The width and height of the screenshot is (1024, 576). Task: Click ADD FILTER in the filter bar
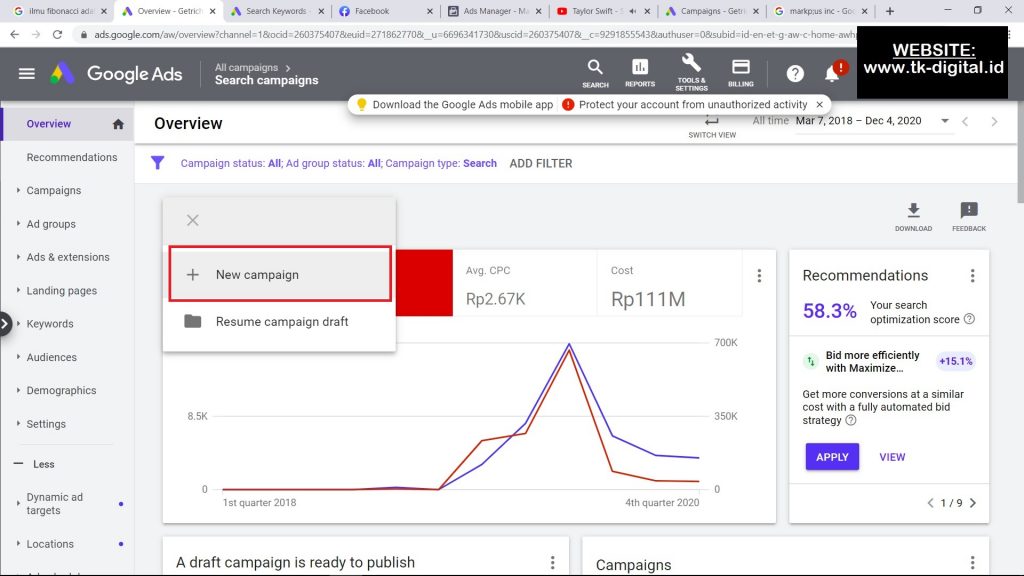(541, 163)
